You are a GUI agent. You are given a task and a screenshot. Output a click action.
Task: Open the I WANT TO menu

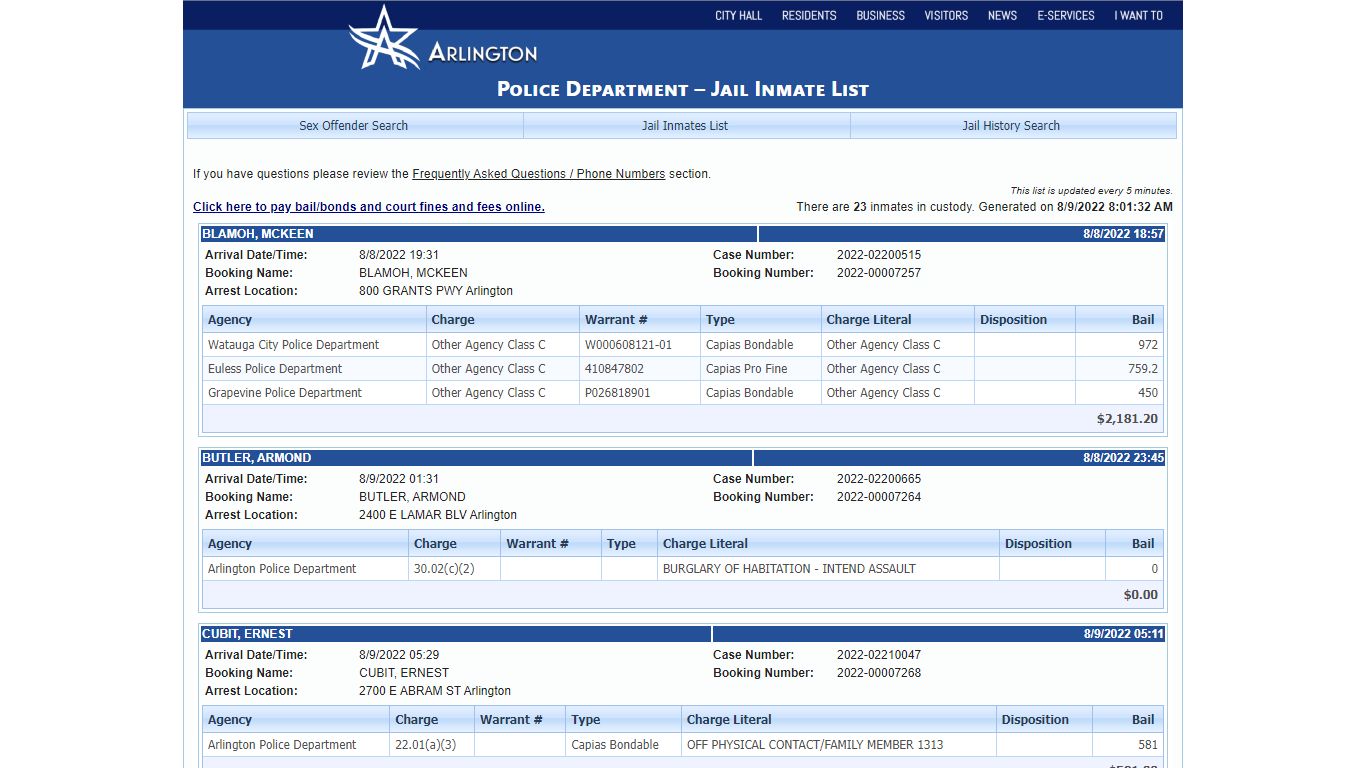pyautogui.click(x=1139, y=15)
